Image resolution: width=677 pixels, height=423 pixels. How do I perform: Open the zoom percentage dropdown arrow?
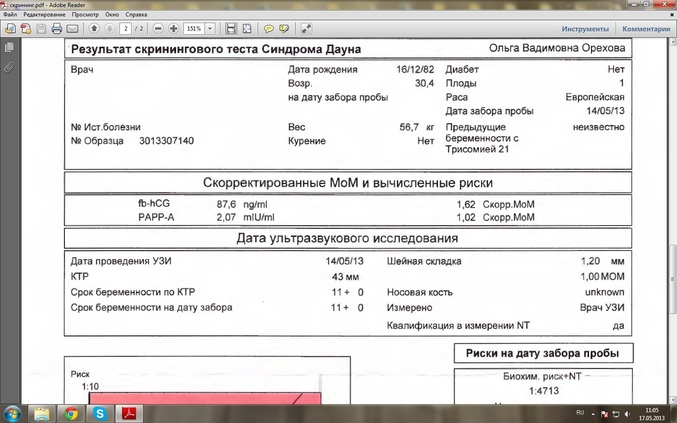(x=212, y=29)
